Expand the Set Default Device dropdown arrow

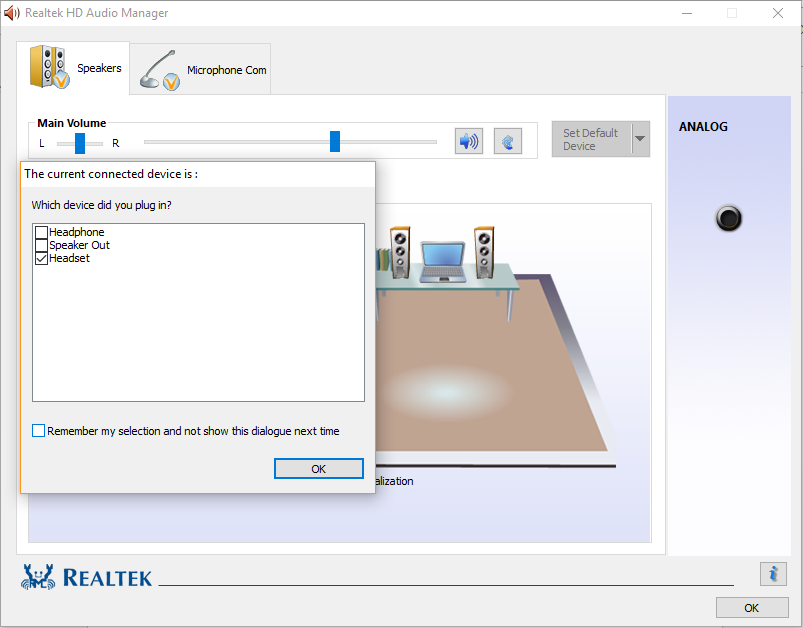pyautogui.click(x=640, y=139)
